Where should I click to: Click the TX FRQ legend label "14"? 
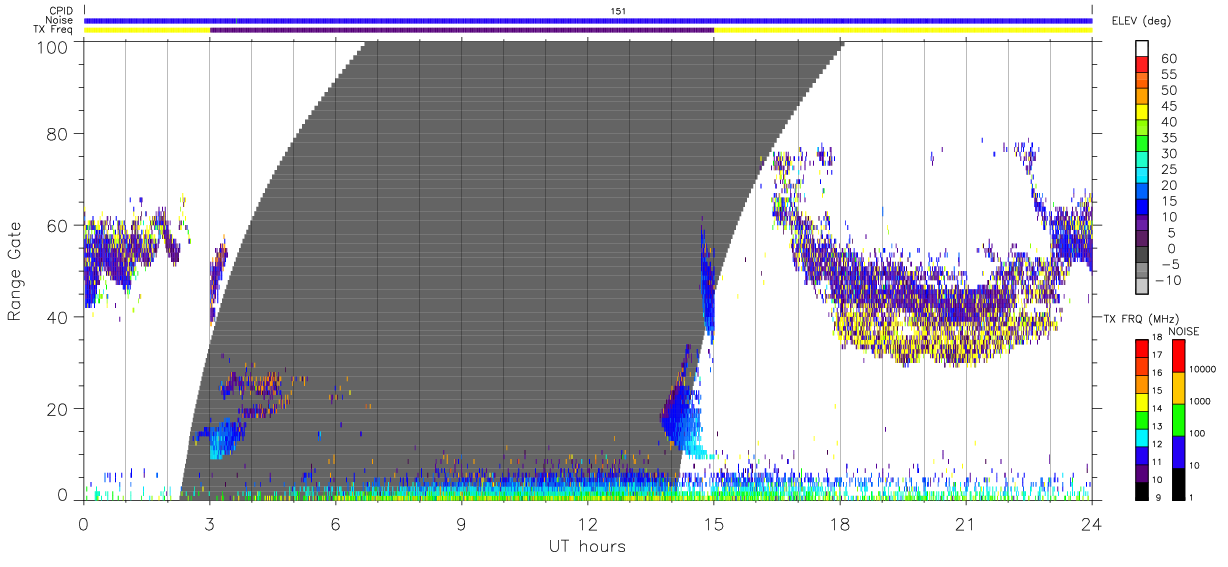pos(1157,409)
